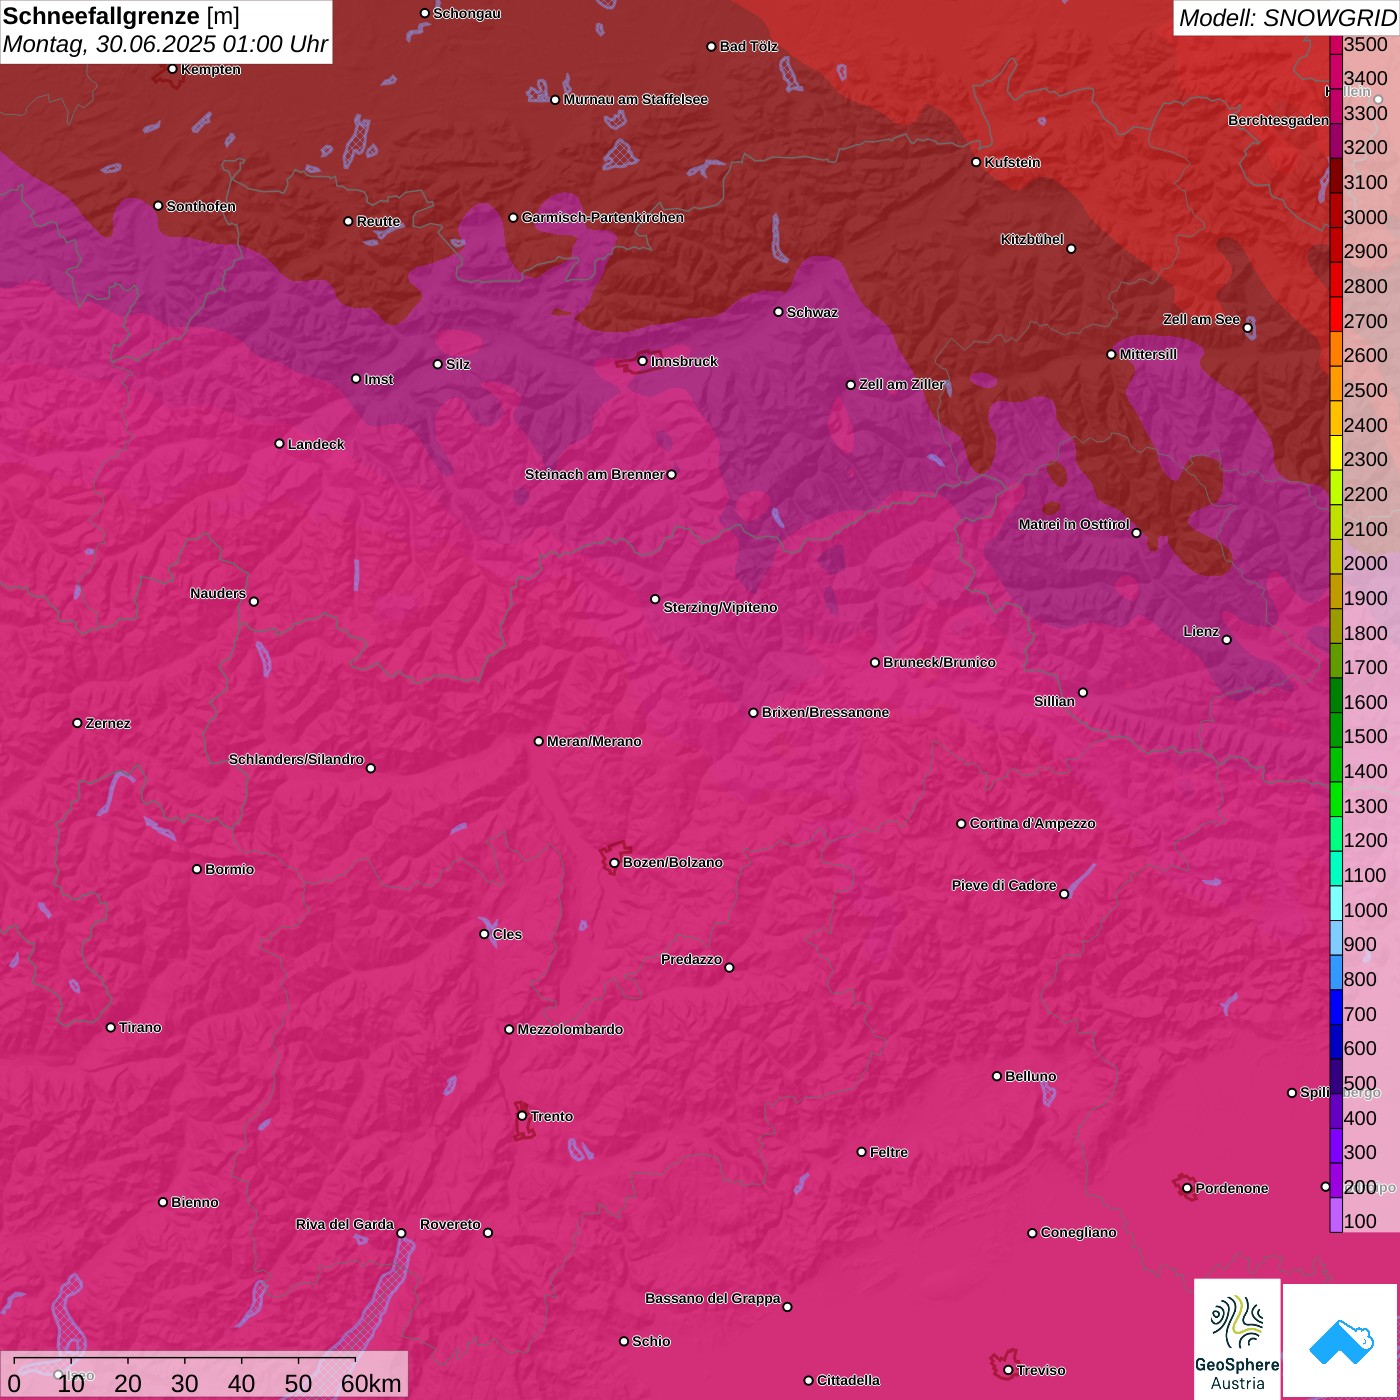Select the "Montag, 30.06.2025 01:00 Uhr" timestamp
Viewport: 1400px width, 1400px height.
165,45
